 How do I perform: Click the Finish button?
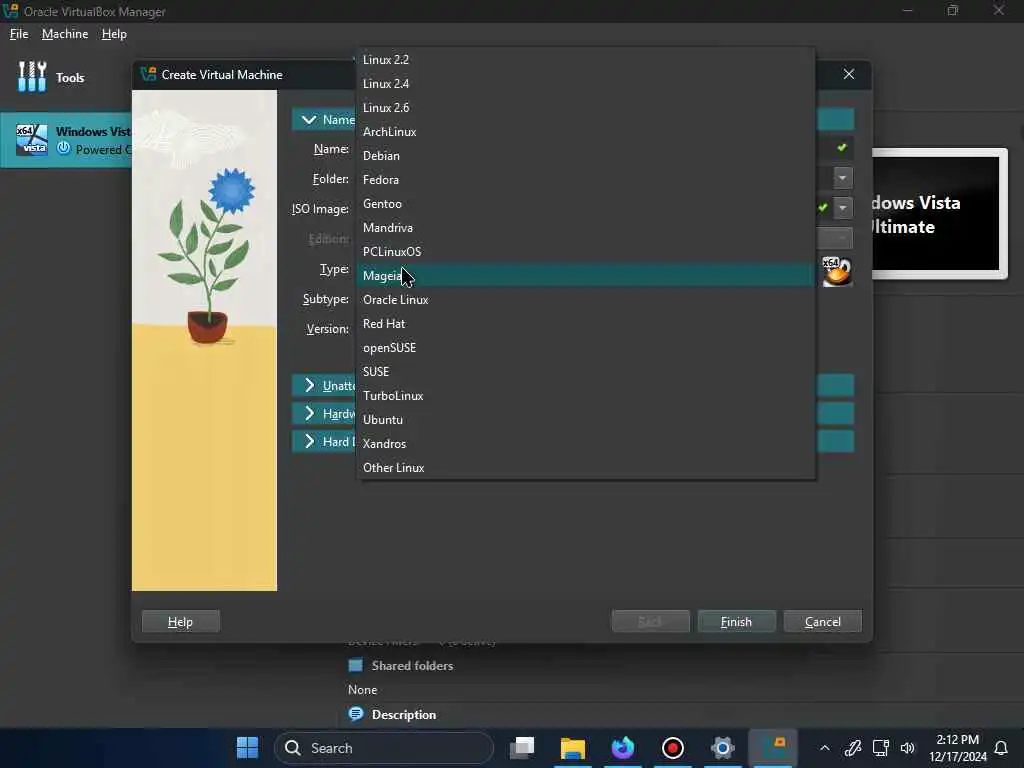tap(737, 622)
